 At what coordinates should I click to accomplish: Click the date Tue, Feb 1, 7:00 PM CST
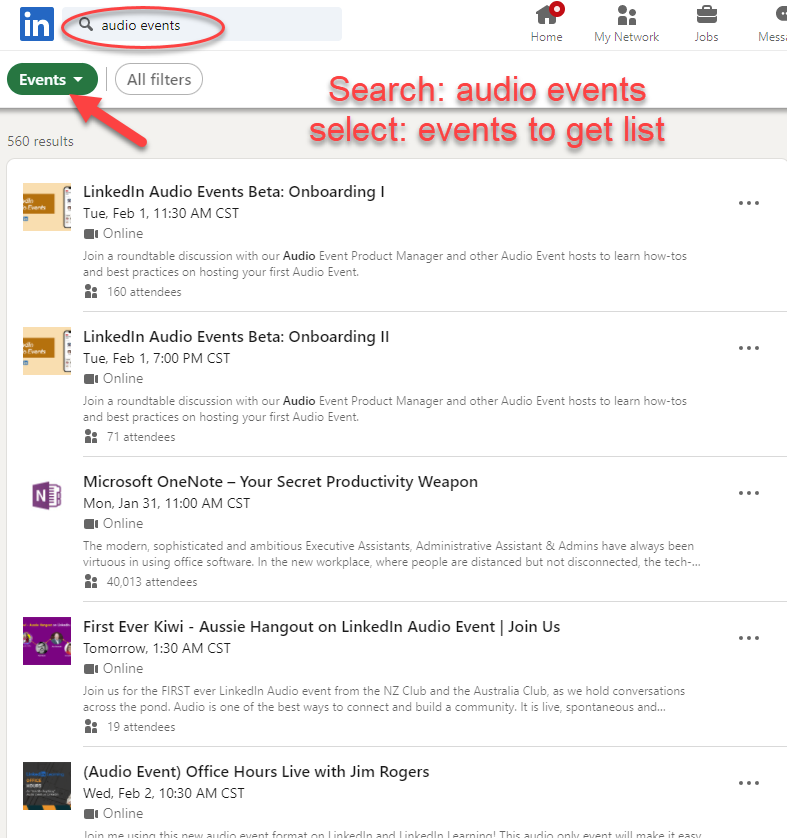point(157,358)
